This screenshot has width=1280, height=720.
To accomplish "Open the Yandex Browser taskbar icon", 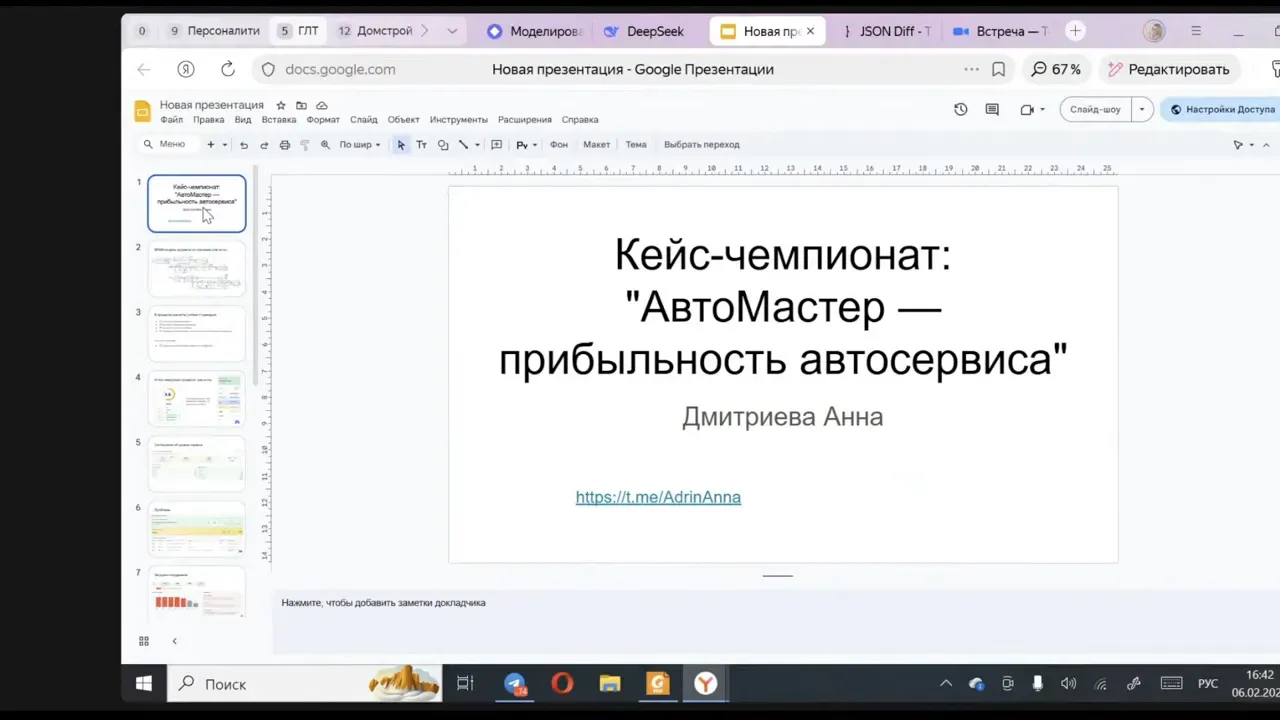I will [x=705, y=684].
